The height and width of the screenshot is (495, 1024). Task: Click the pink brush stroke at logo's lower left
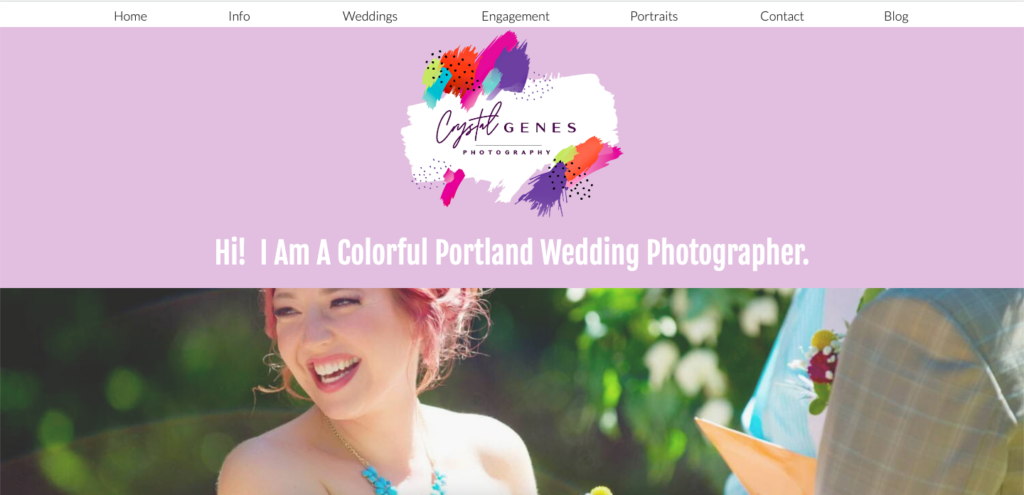click(452, 186)
